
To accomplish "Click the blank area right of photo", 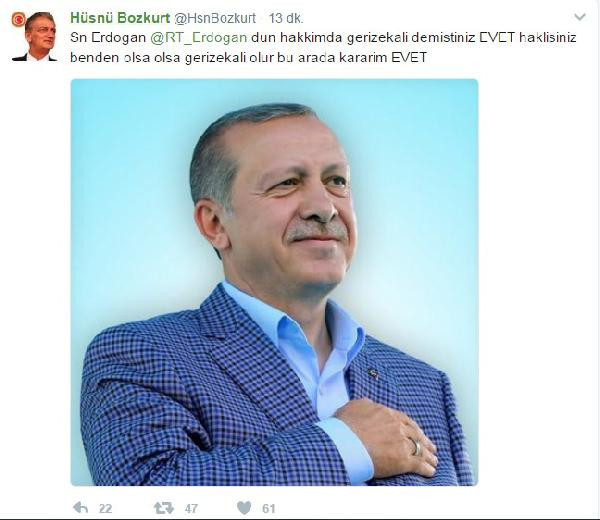I will [538, 282].
